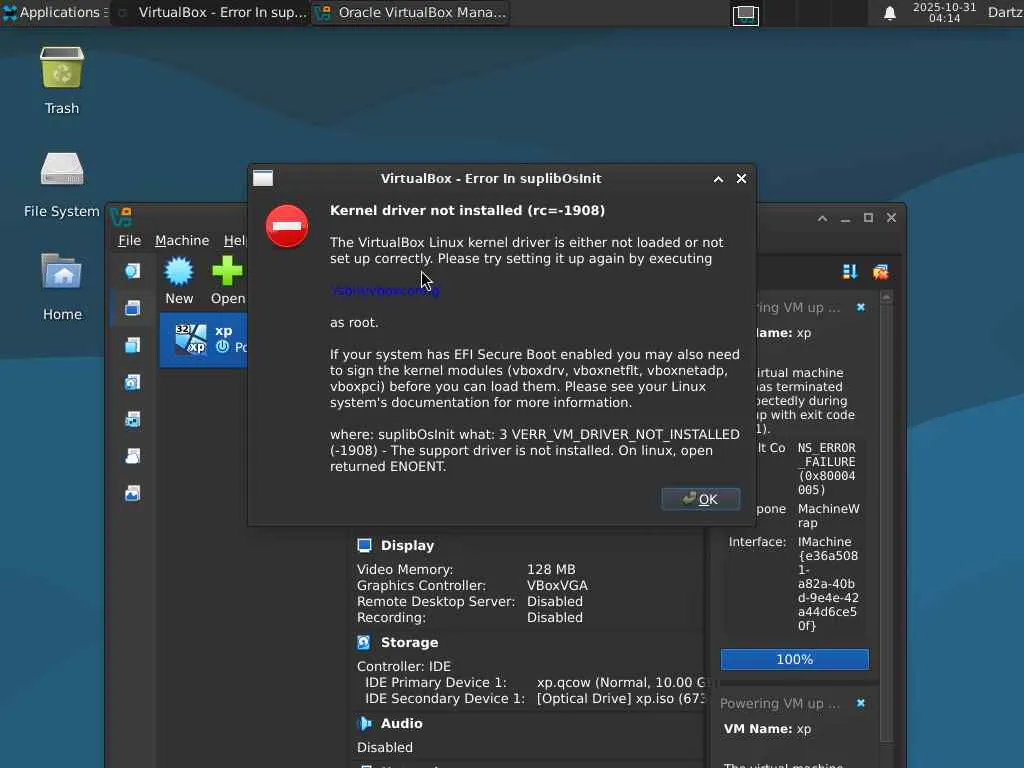Screen dimensions: 1024x768
Task: Click the 128 MB Video Memory value
Action: [x=551, y=569]
